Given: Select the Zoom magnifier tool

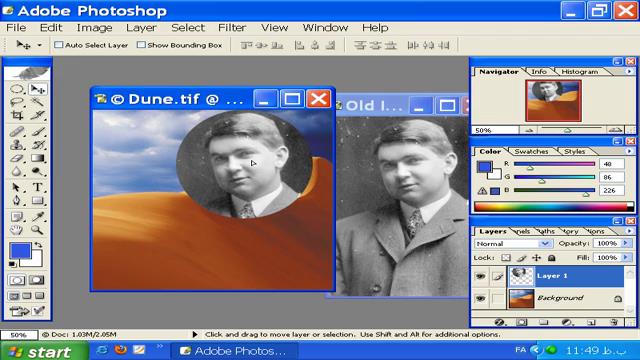Looking at the screenshot, I should 38,230.
